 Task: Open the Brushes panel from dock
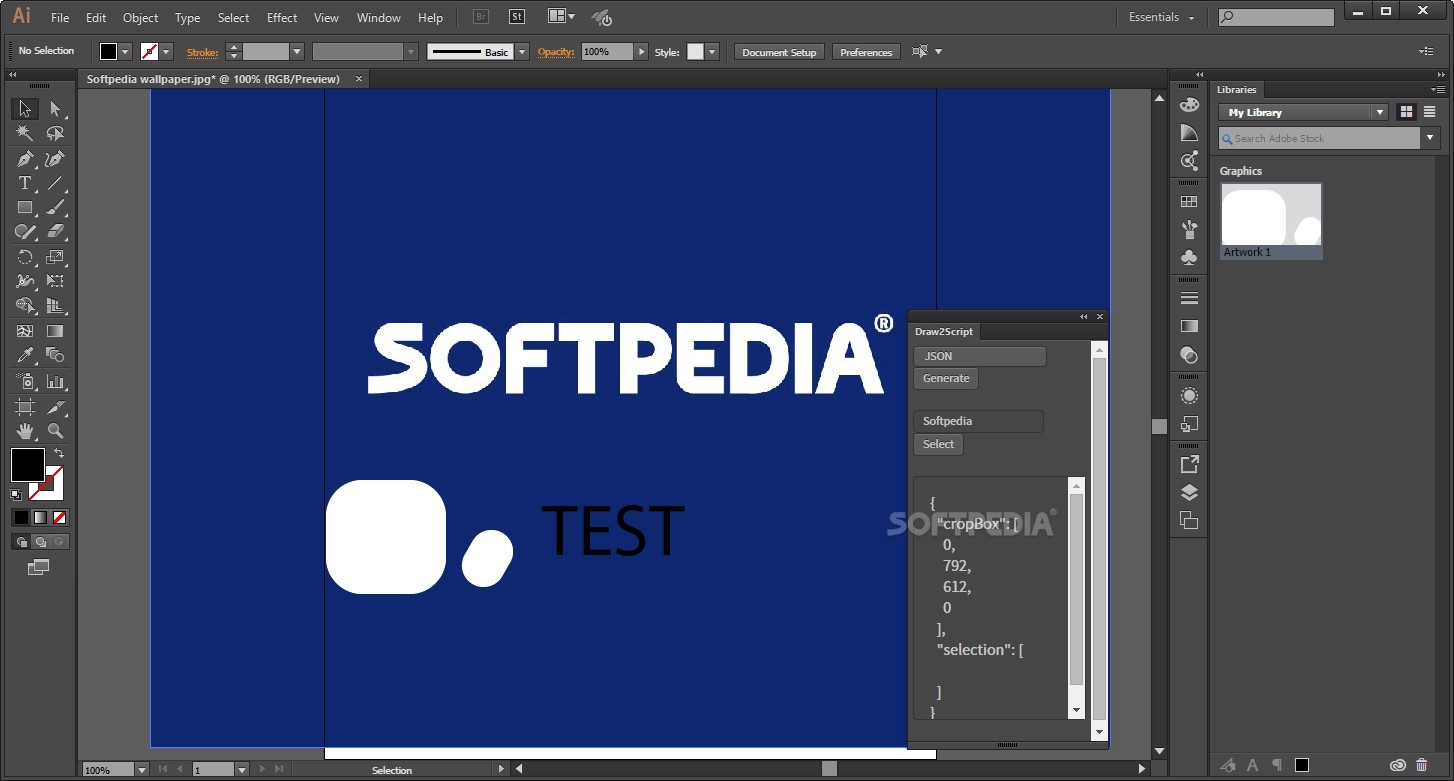coord(1189,230)
